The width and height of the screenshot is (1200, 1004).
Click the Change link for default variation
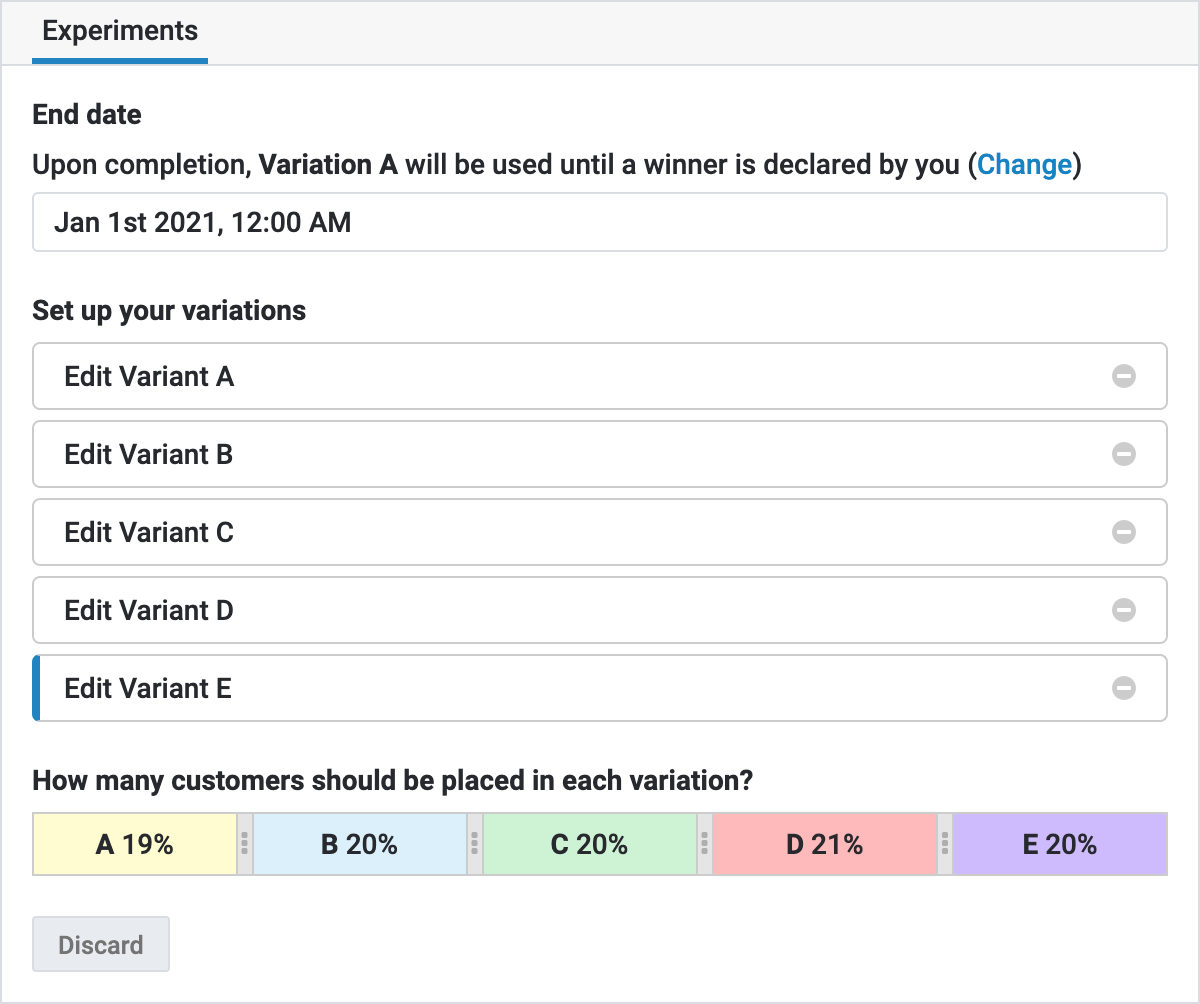point(1024,165)
